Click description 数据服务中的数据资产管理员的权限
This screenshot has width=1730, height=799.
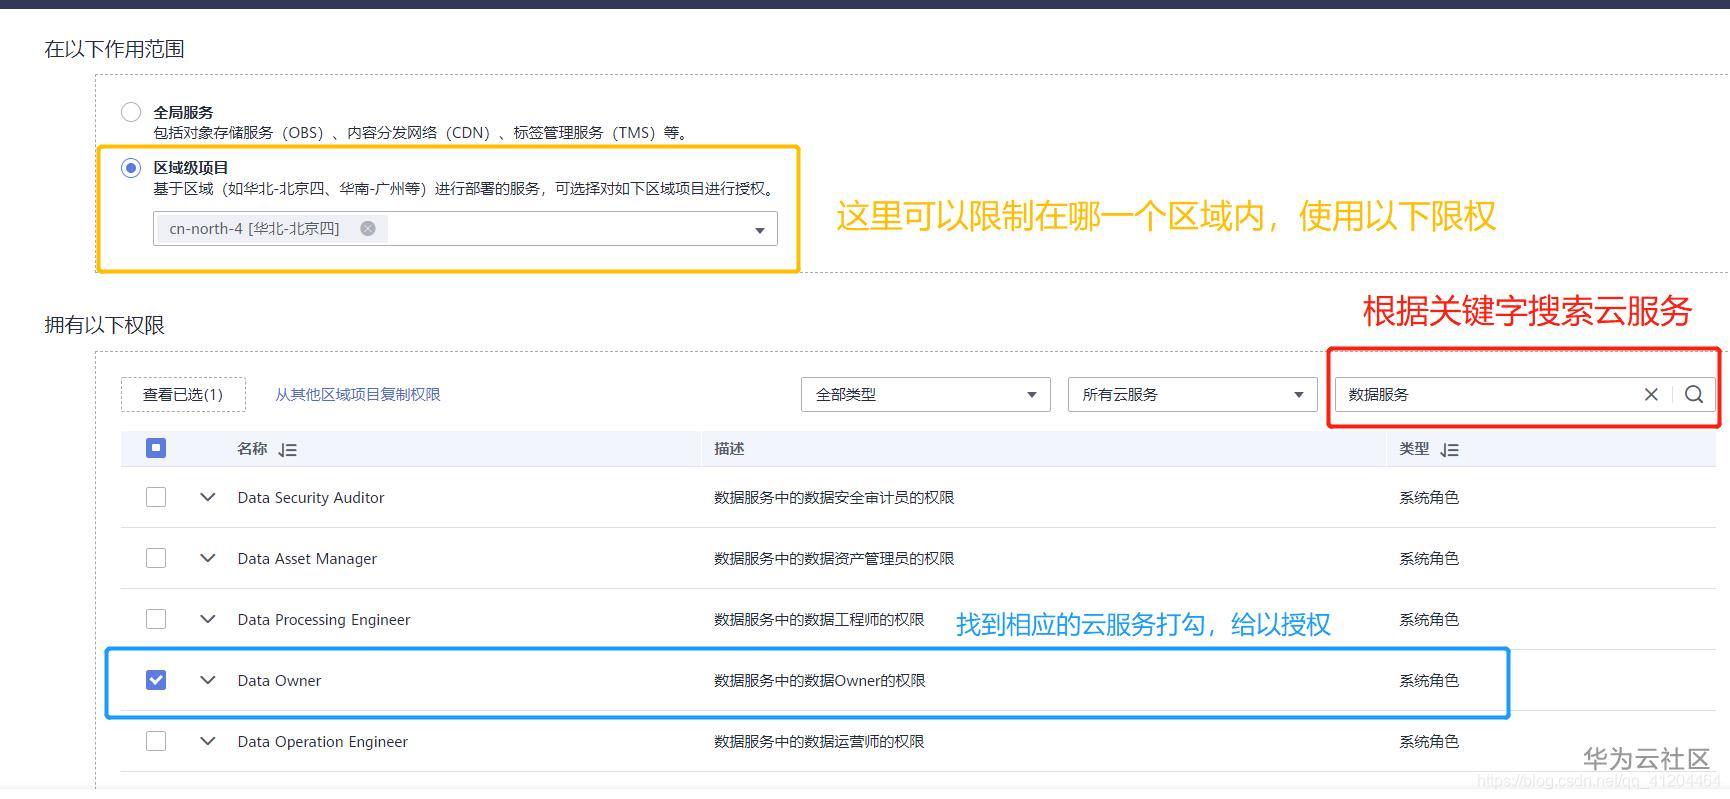tap(834, 558)
